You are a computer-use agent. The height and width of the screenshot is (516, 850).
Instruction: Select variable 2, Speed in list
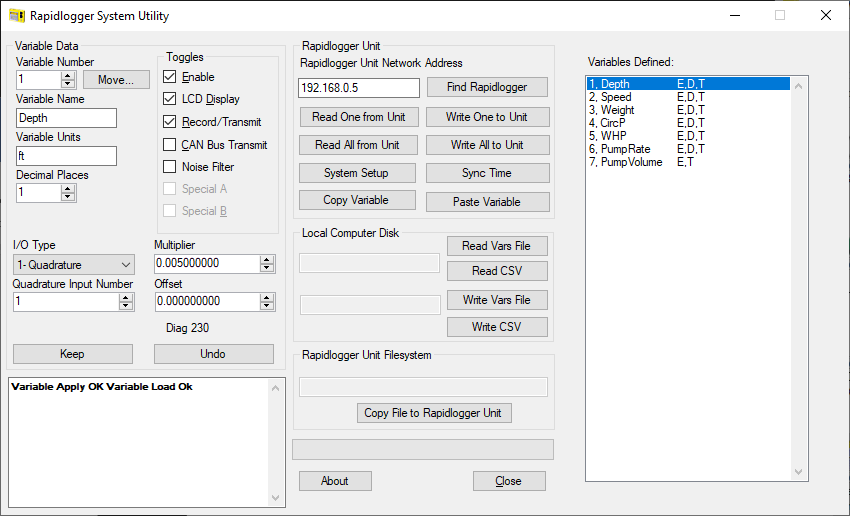[x=688, y=97]
